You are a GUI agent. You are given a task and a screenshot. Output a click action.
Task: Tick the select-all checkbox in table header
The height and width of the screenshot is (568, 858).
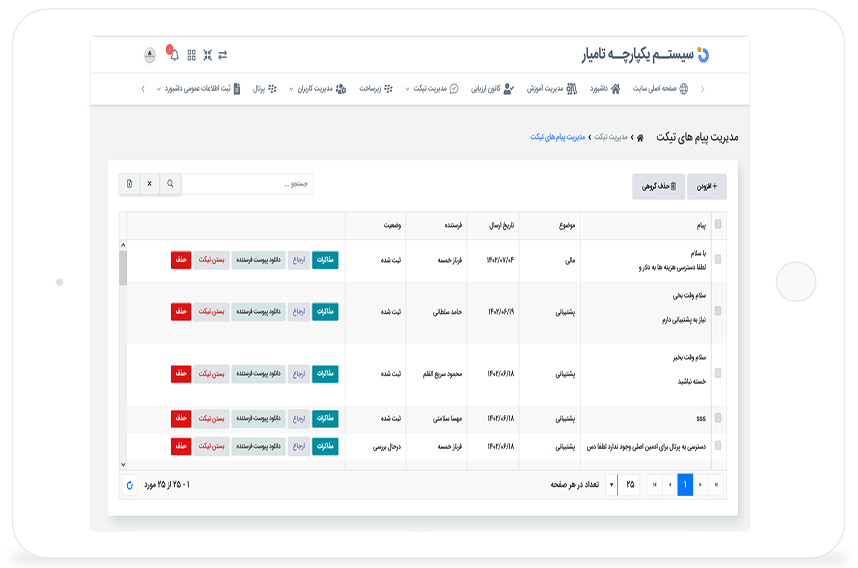tap(718, 224)
